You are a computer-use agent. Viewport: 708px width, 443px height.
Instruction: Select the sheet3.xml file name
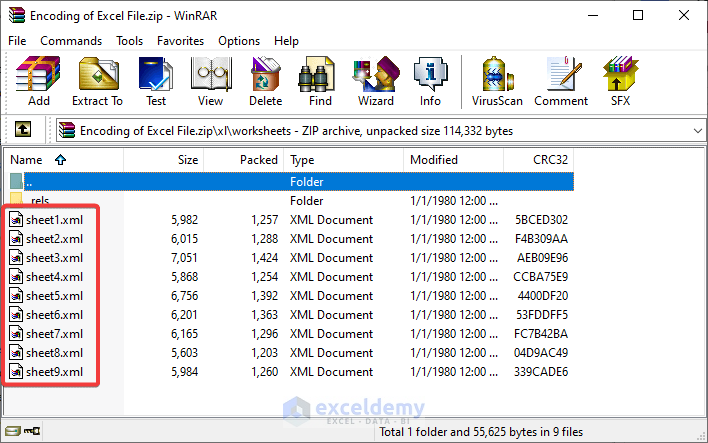54,258
